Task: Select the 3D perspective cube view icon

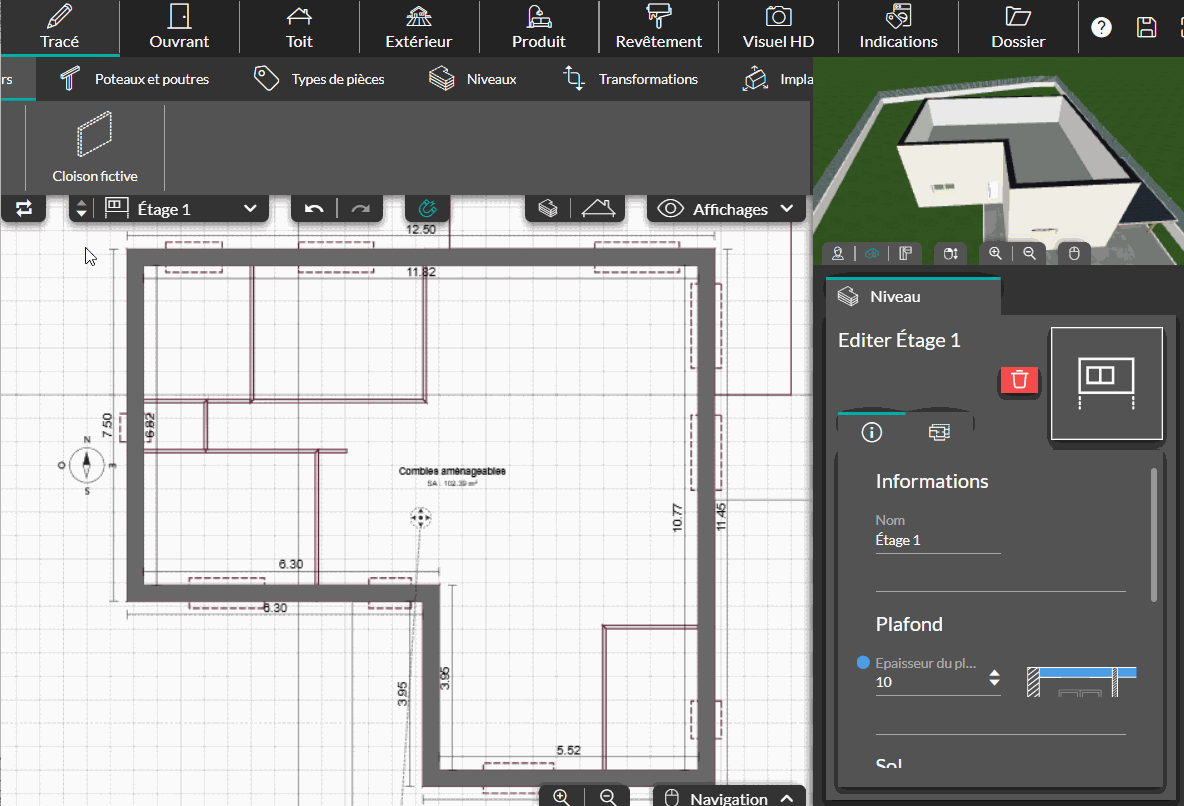Action: pos(872,254)
